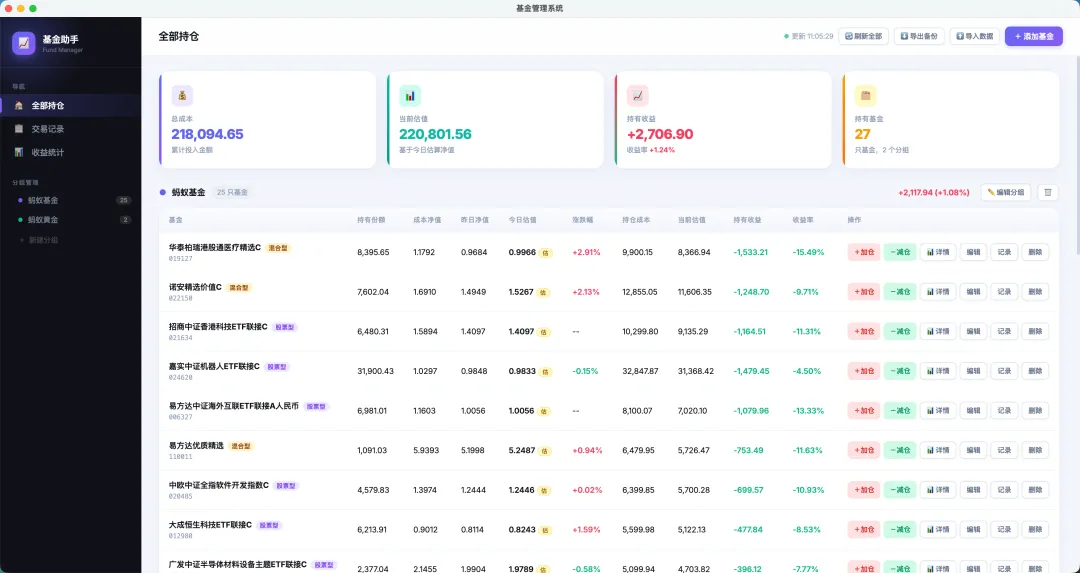Click the 估 badge next to 0.9966

(x=546, y=253)
